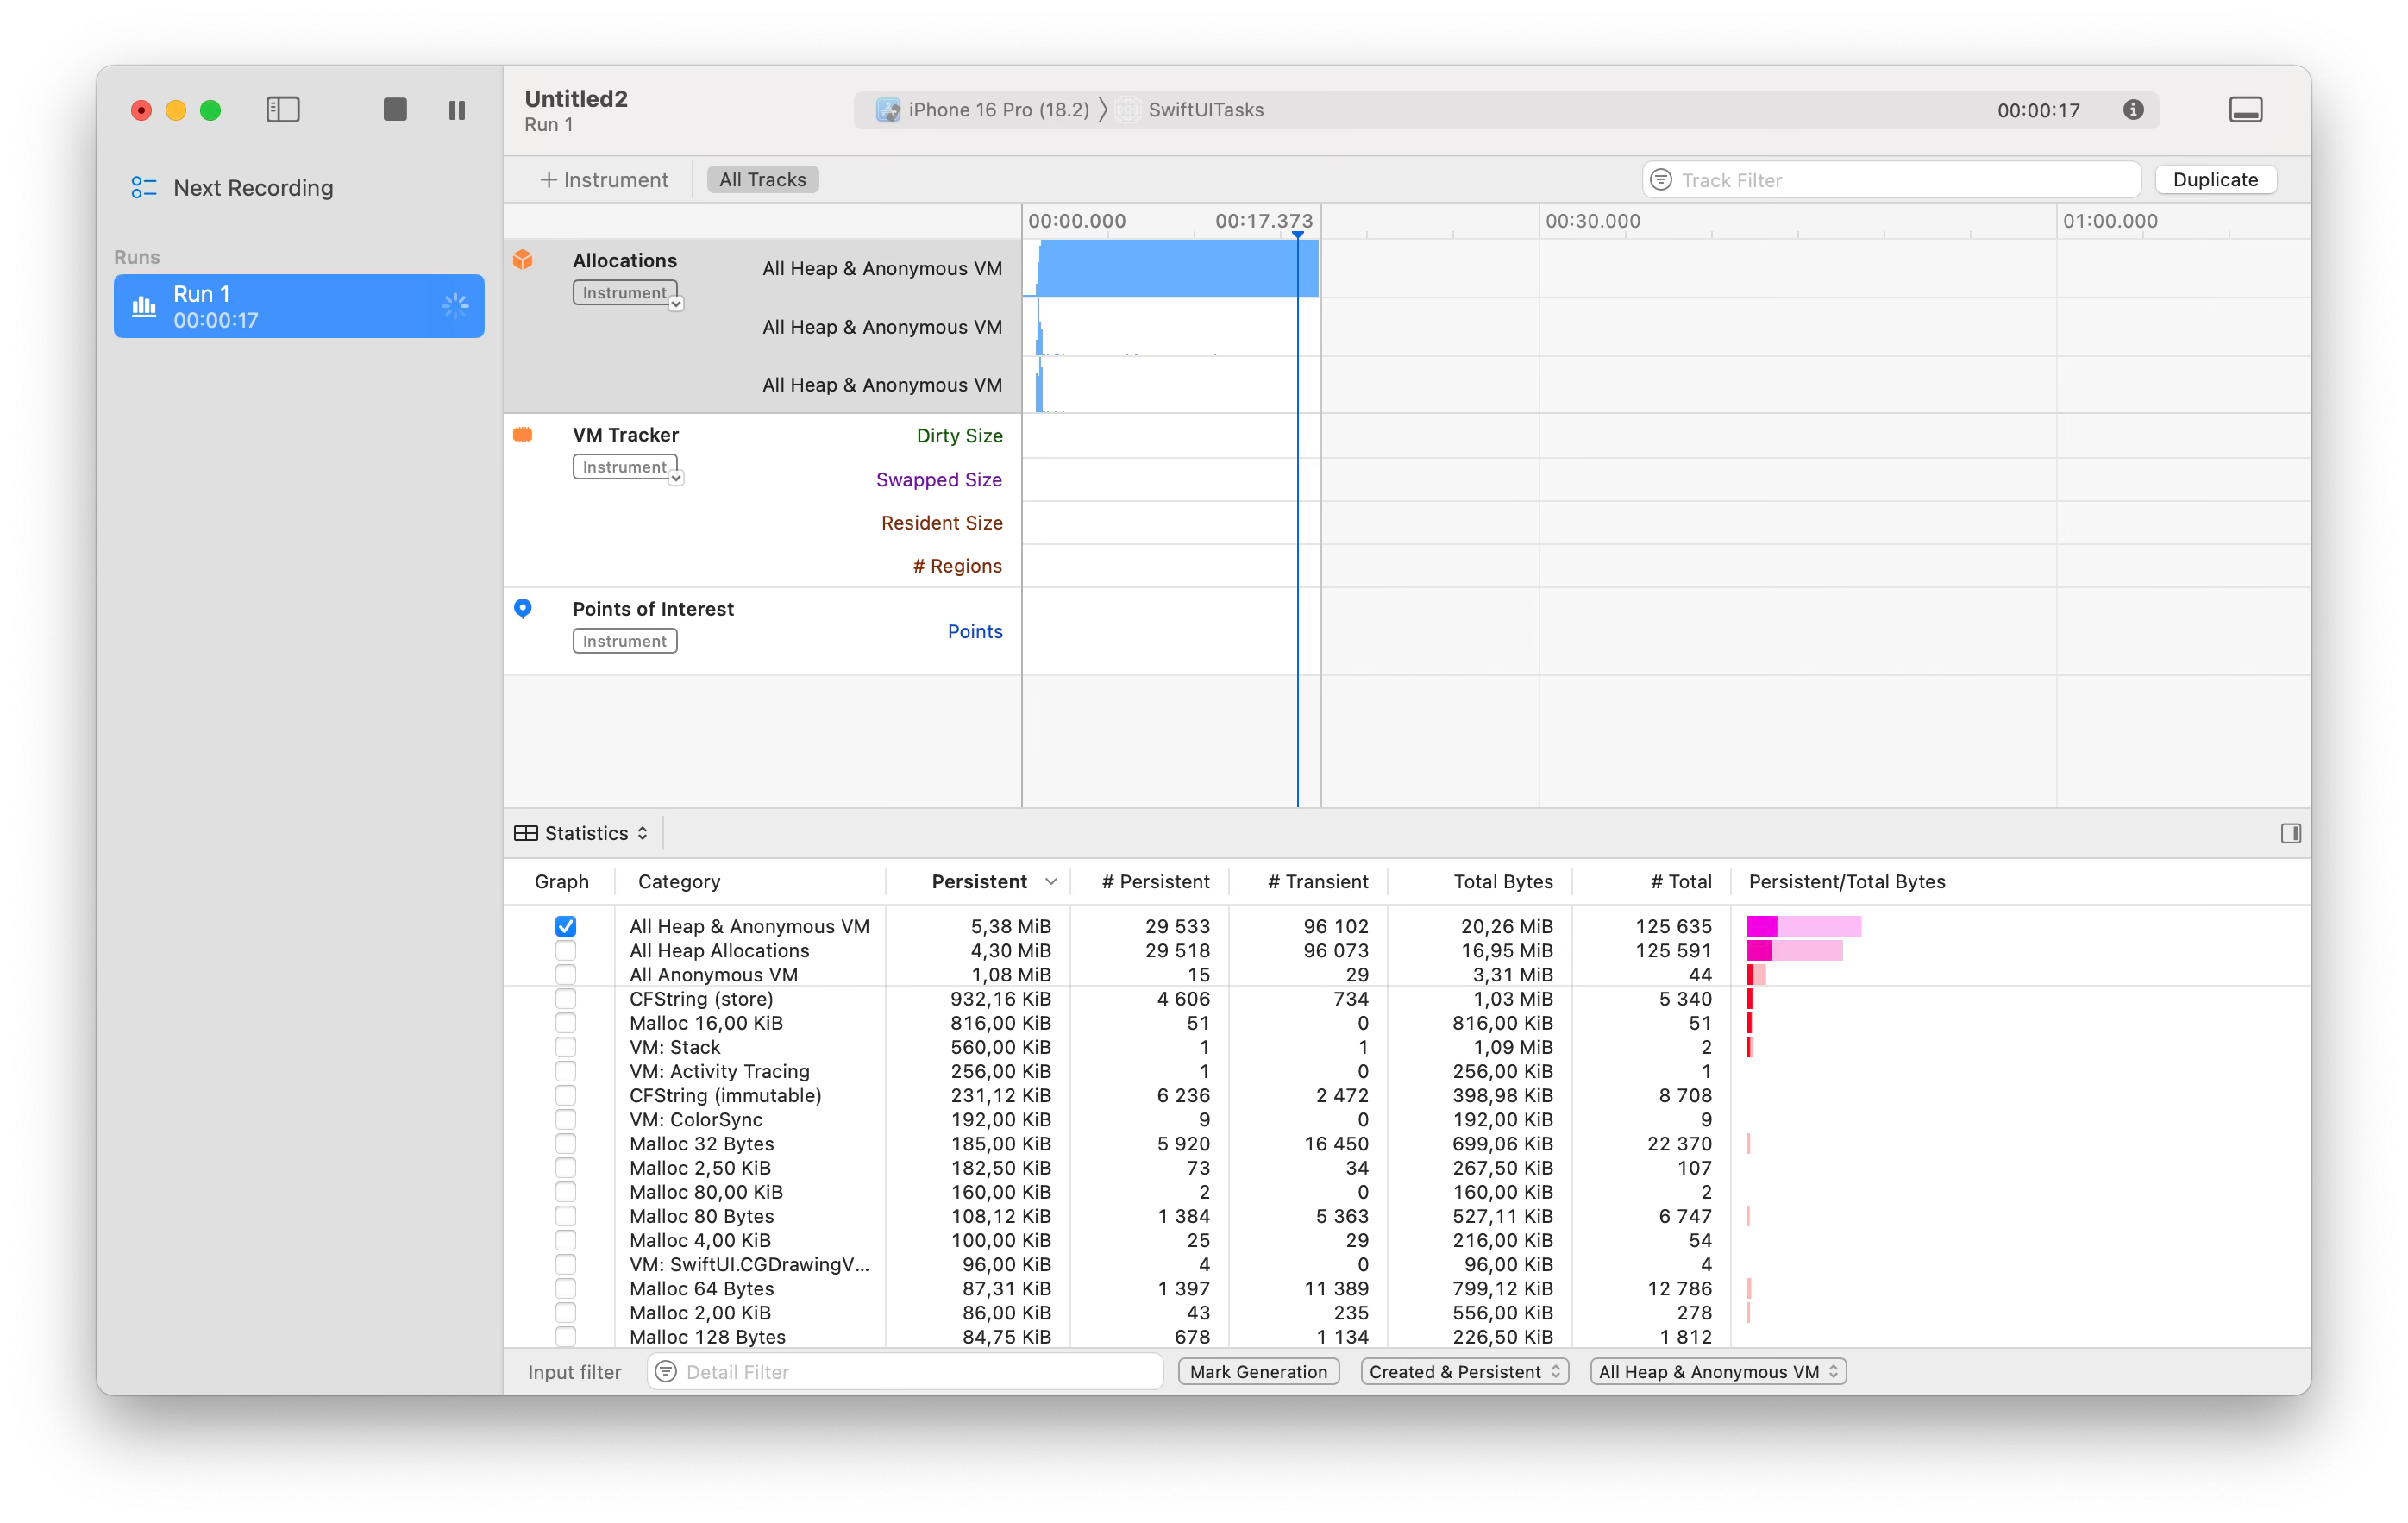Open the Created & Persistent popup menu
Viewport: 2408px width, 1523px height.
1464,1372
